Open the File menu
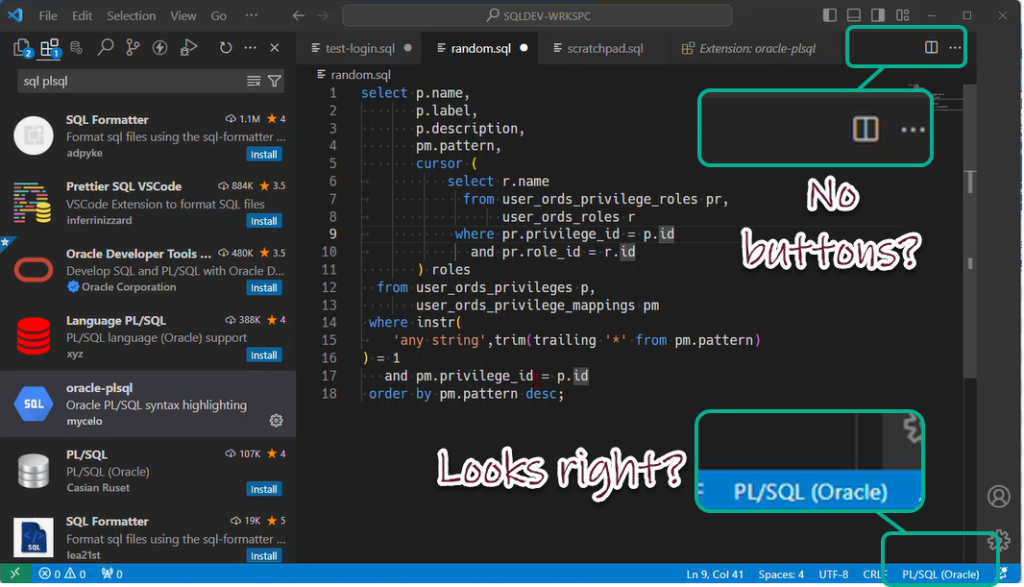1024x587 pixels. [48, 16]
